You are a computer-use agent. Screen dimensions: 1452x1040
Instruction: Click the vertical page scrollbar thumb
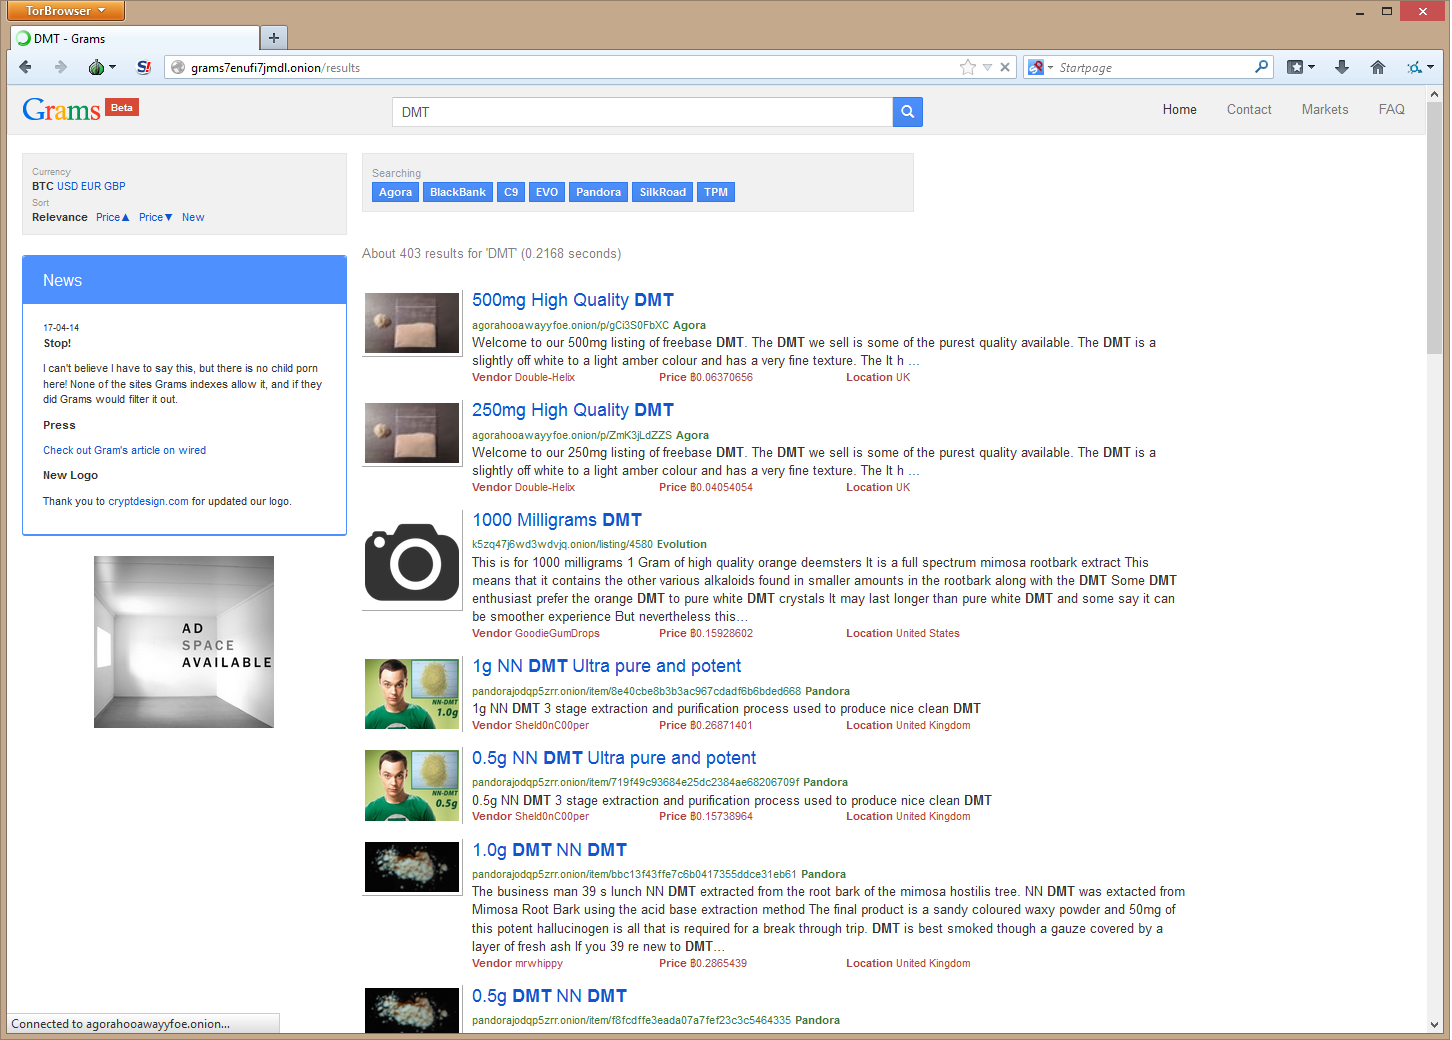tap(1434, 227)
